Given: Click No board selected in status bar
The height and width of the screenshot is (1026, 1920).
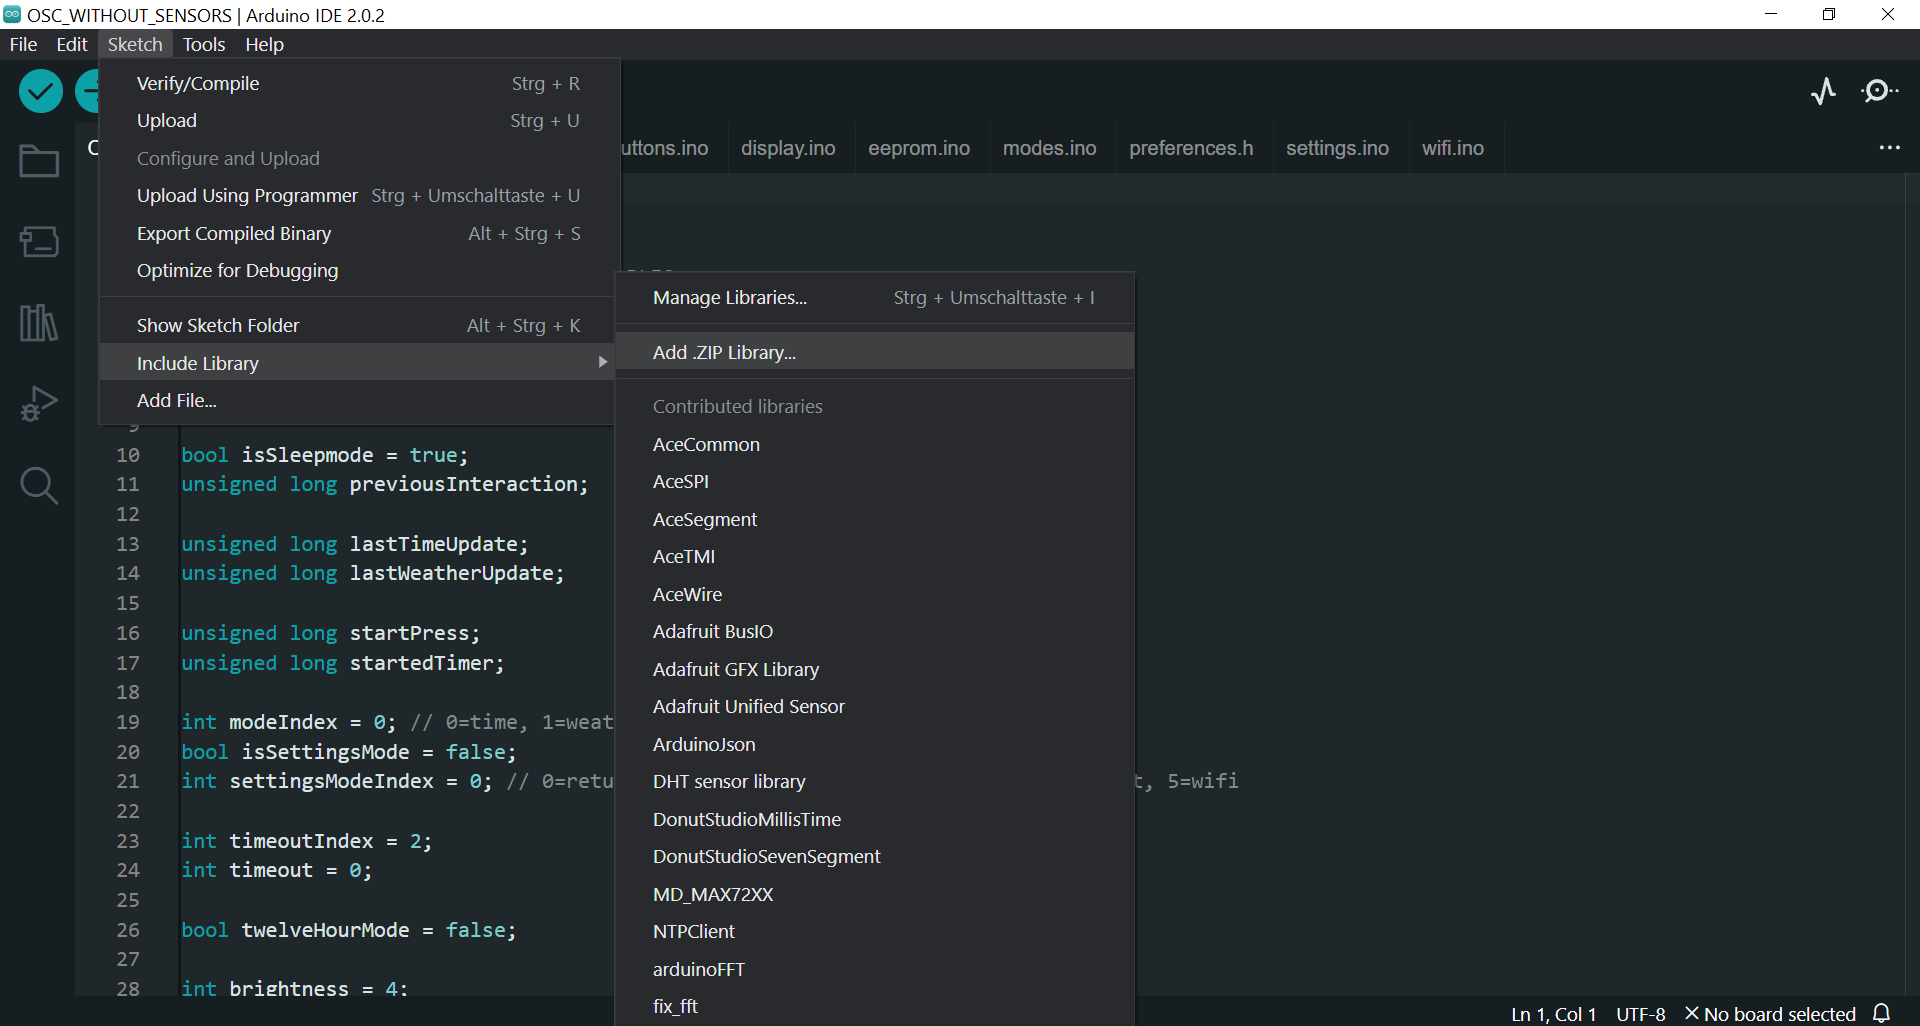Looking at the screenshot, I should pos(1770,1014).
